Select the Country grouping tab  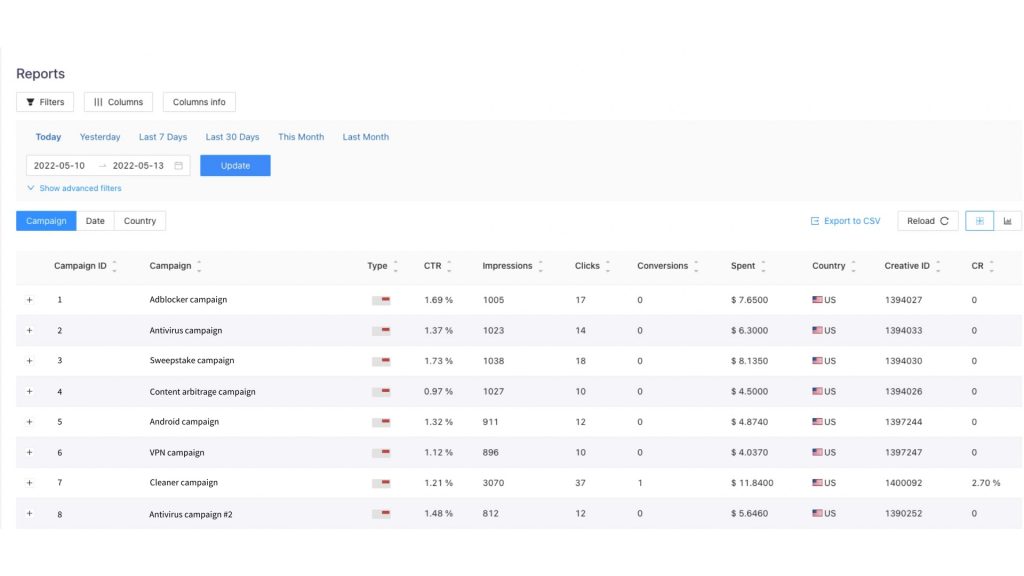[x=140, y=221]
